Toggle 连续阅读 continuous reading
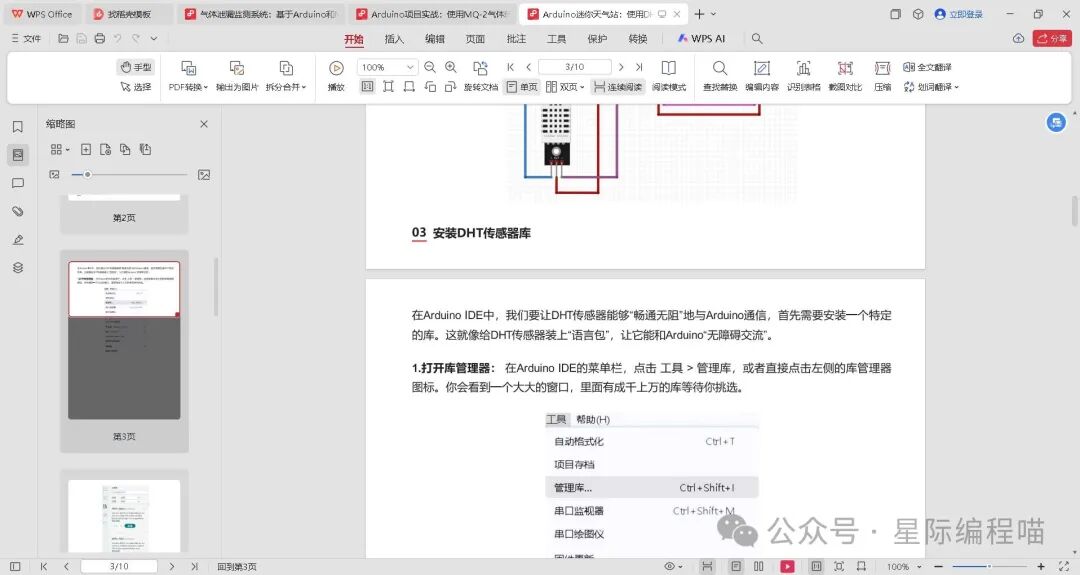This screenshot has width=1080, height=575. [x=618, y=87]
